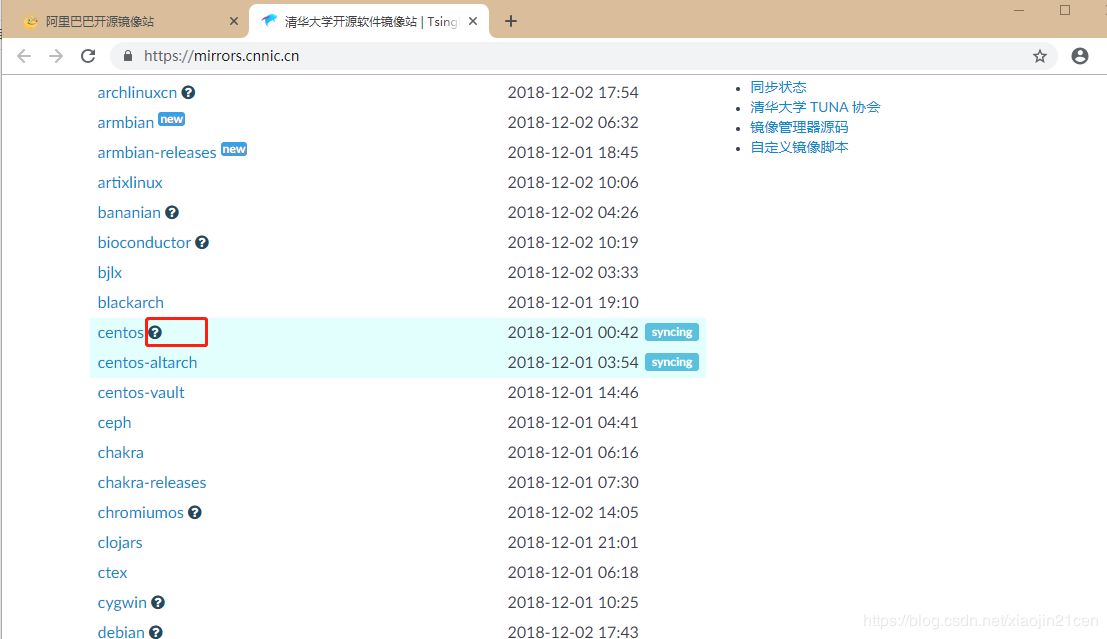This screenshot has width=1107, height=639.
Task: Open the user profile avatar icon
Action: tap(1079, 56)
